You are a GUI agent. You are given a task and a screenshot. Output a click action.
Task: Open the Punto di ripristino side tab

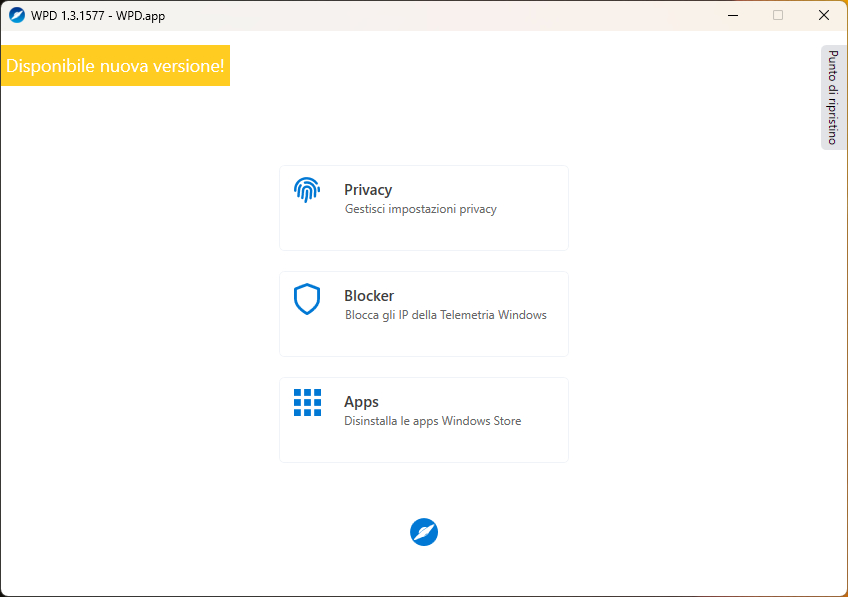(833, 97)
